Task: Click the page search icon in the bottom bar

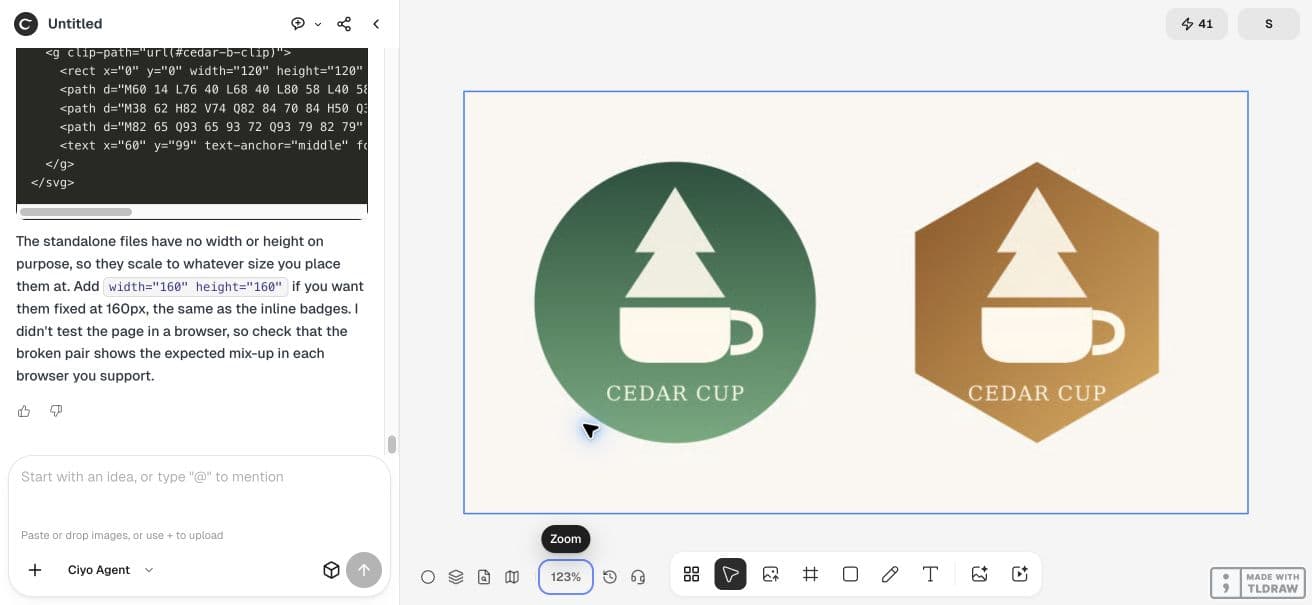Action: point(484,577)
